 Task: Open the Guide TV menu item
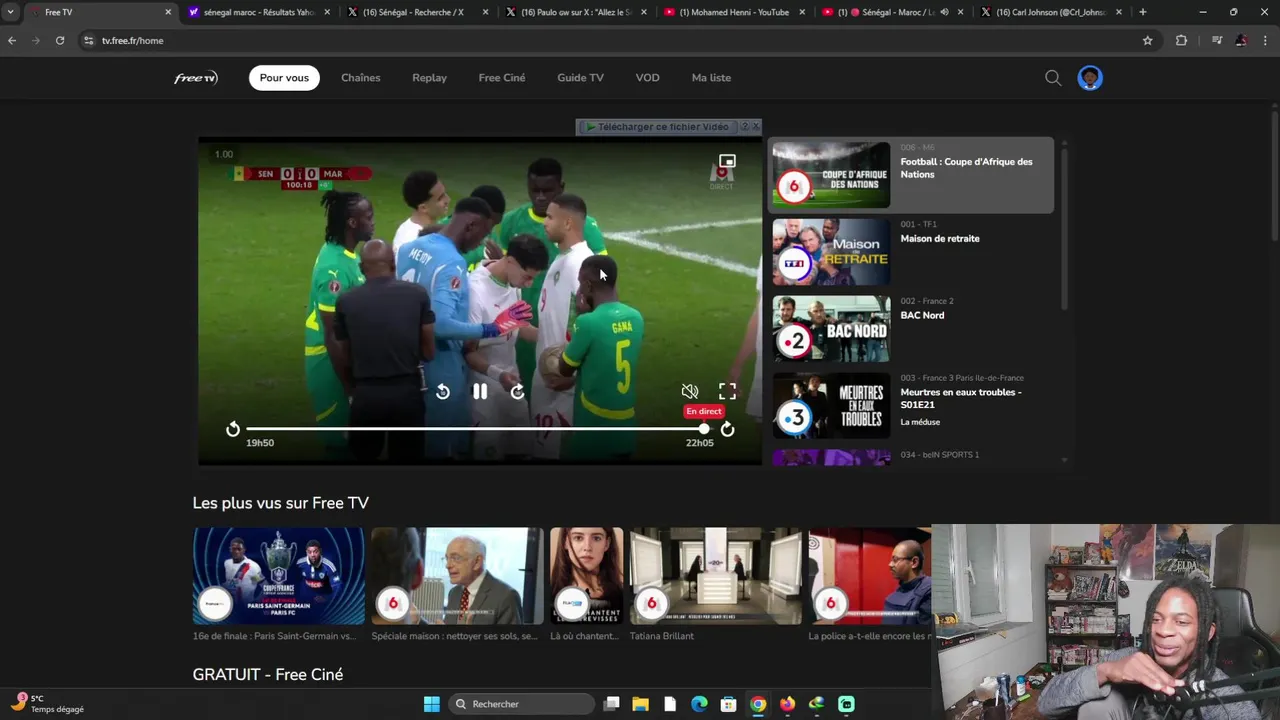[x=581, y=78]
